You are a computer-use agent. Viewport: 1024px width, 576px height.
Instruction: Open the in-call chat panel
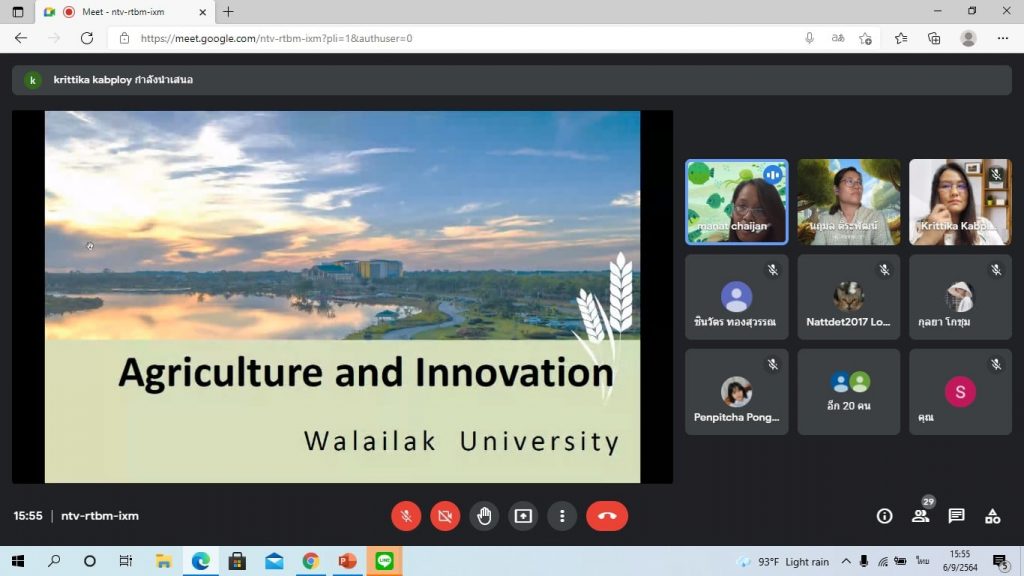coord(956,516)
